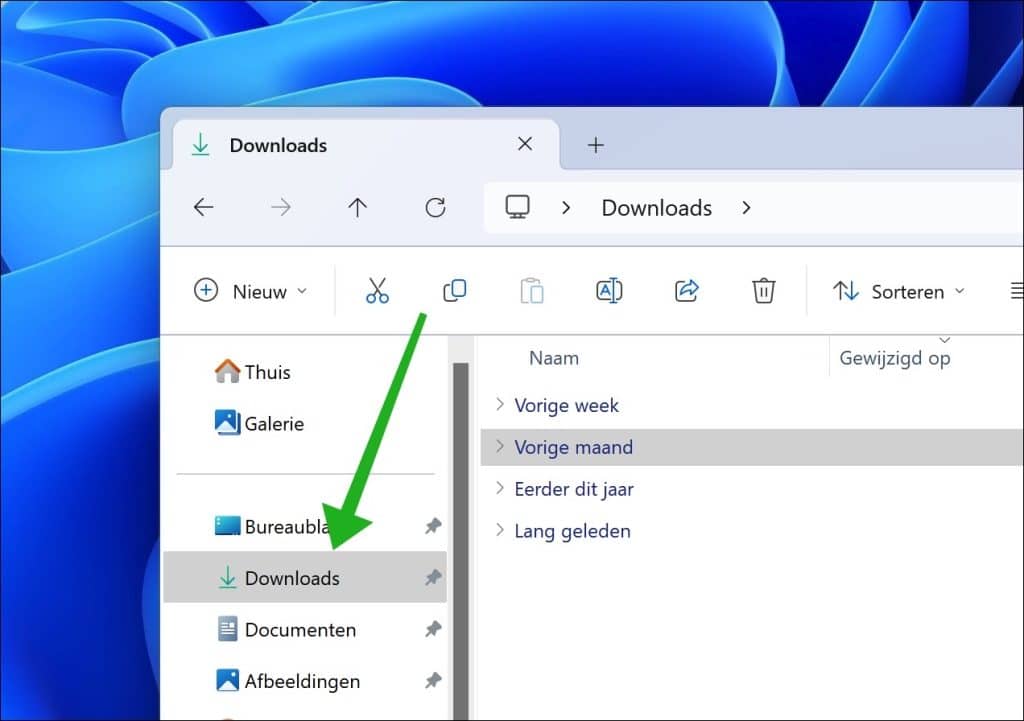Viewport: 1024px width, 721px height.
Task: Select the Eerder dit jaar group label
Action: pos(574,489)
